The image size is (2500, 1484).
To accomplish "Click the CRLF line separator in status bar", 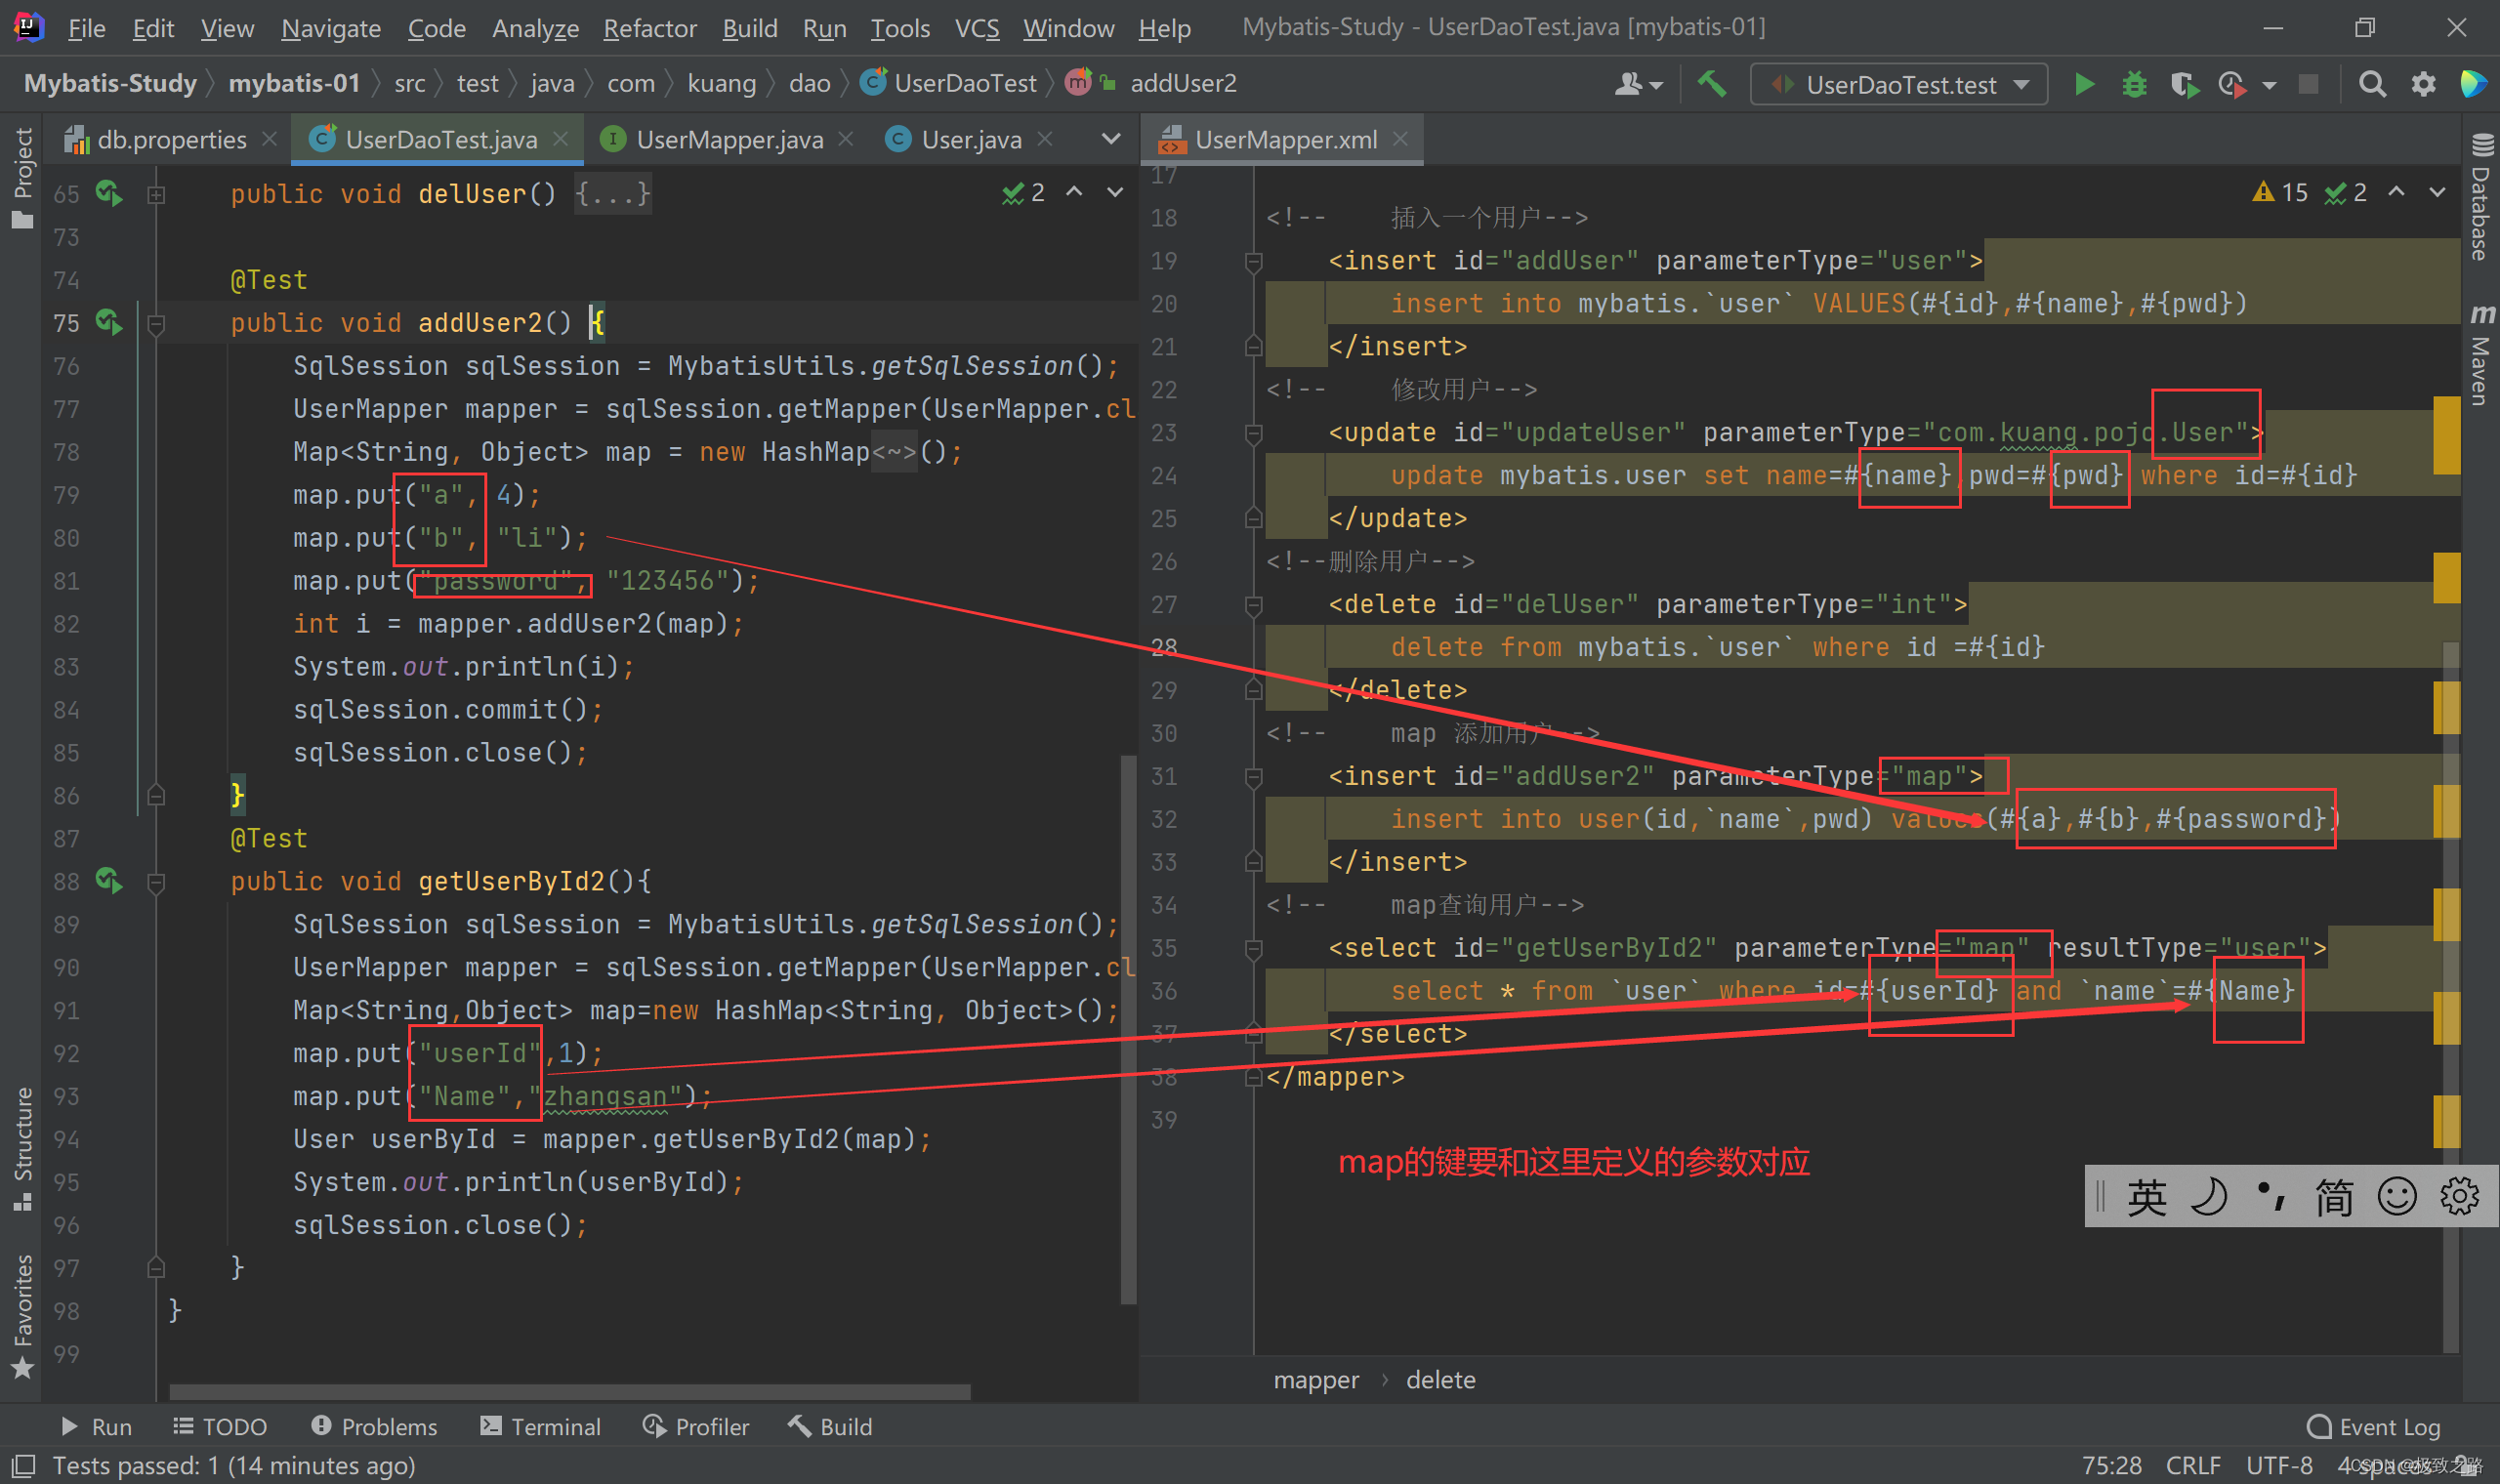I will click(2192, 1465).
